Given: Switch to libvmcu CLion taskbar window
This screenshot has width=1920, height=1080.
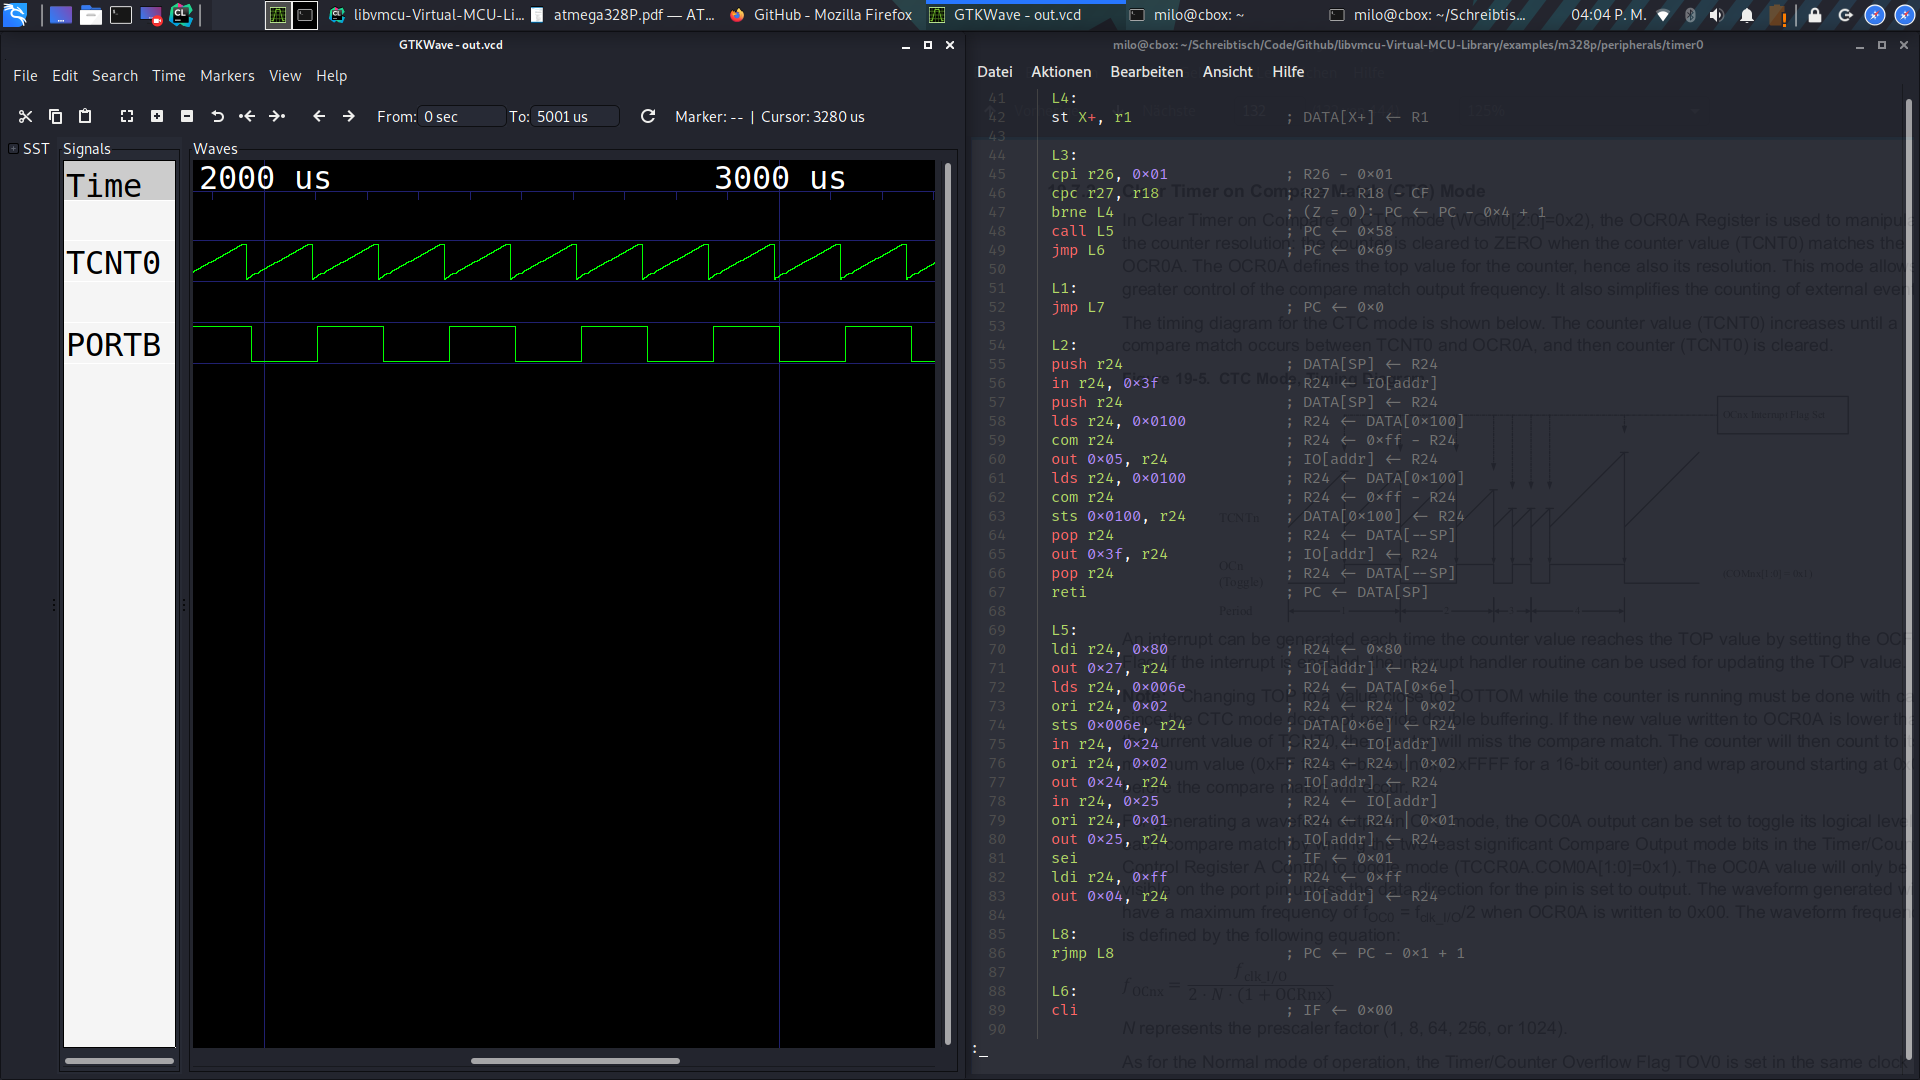Looking at the screenshot, I should coord(425,15).
